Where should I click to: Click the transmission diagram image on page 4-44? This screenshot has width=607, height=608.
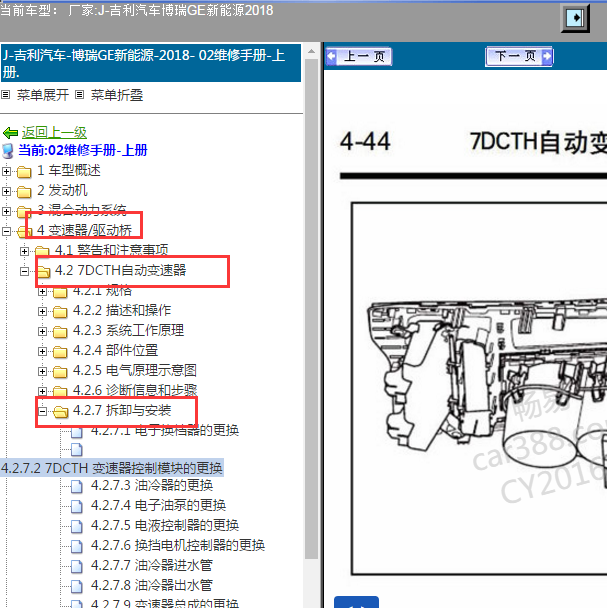coord(479,388)
